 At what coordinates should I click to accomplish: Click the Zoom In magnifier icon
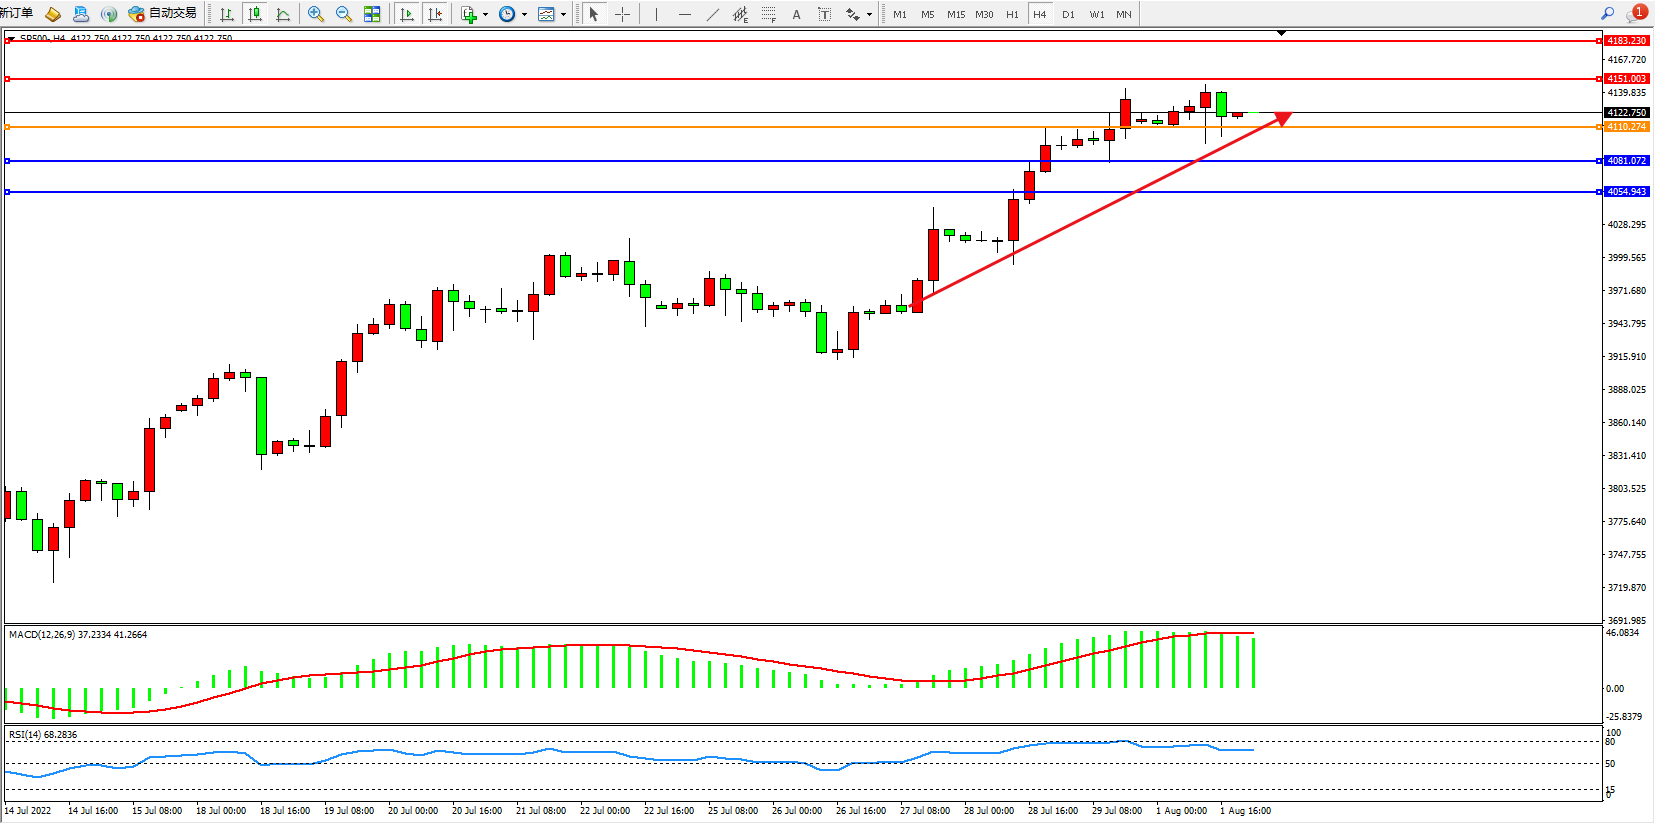[316, 14]
